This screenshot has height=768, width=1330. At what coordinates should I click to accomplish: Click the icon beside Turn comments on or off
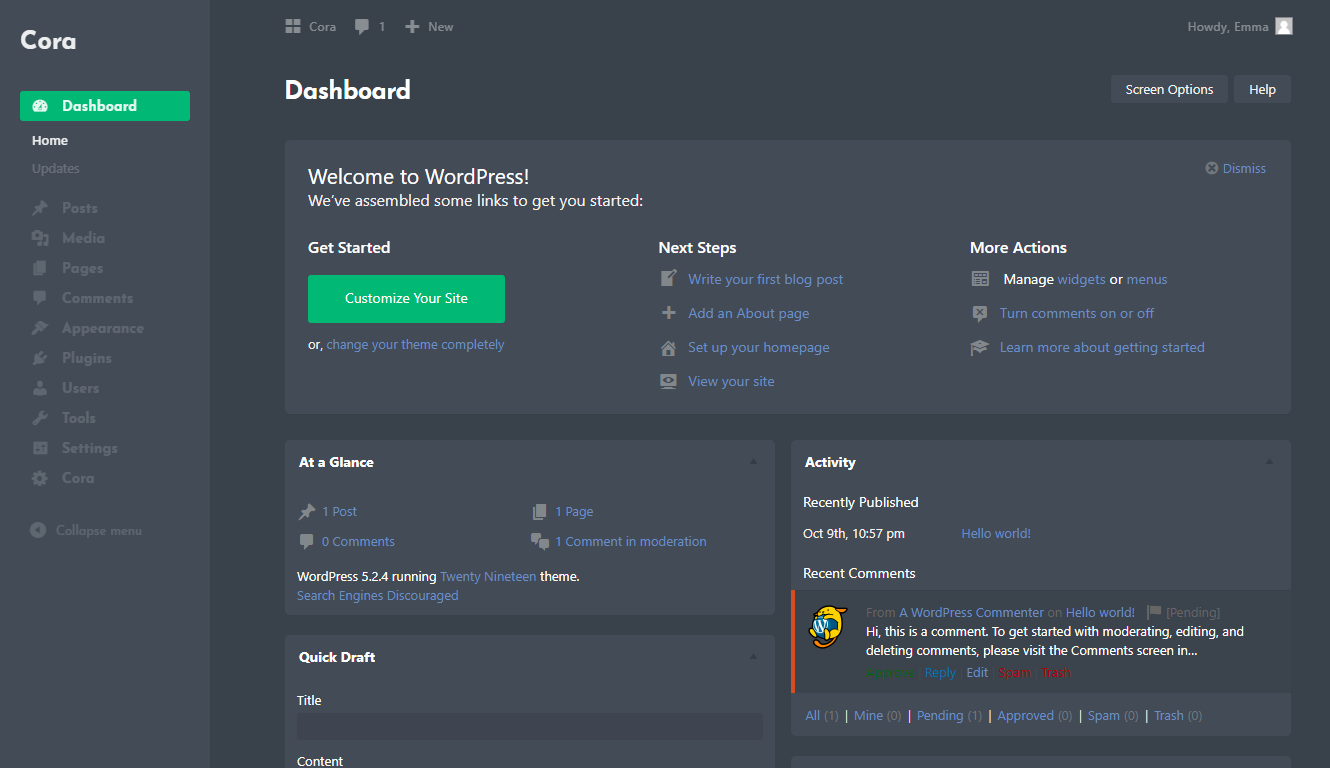click(980, 313)
